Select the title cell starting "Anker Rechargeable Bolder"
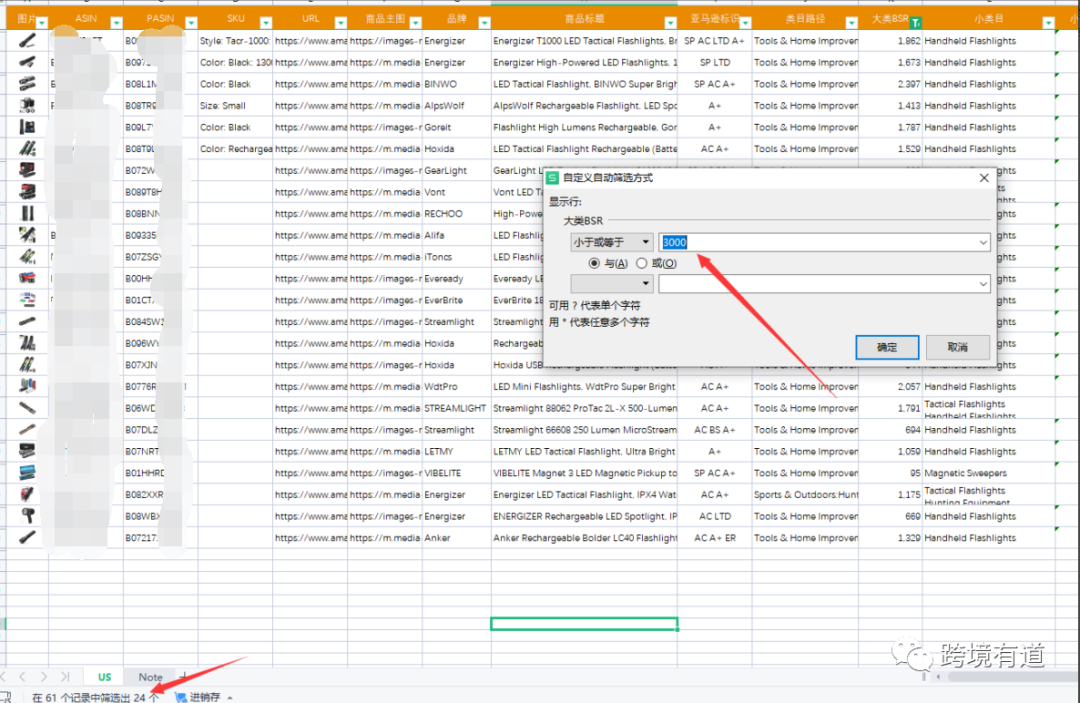 click(584, 538)
